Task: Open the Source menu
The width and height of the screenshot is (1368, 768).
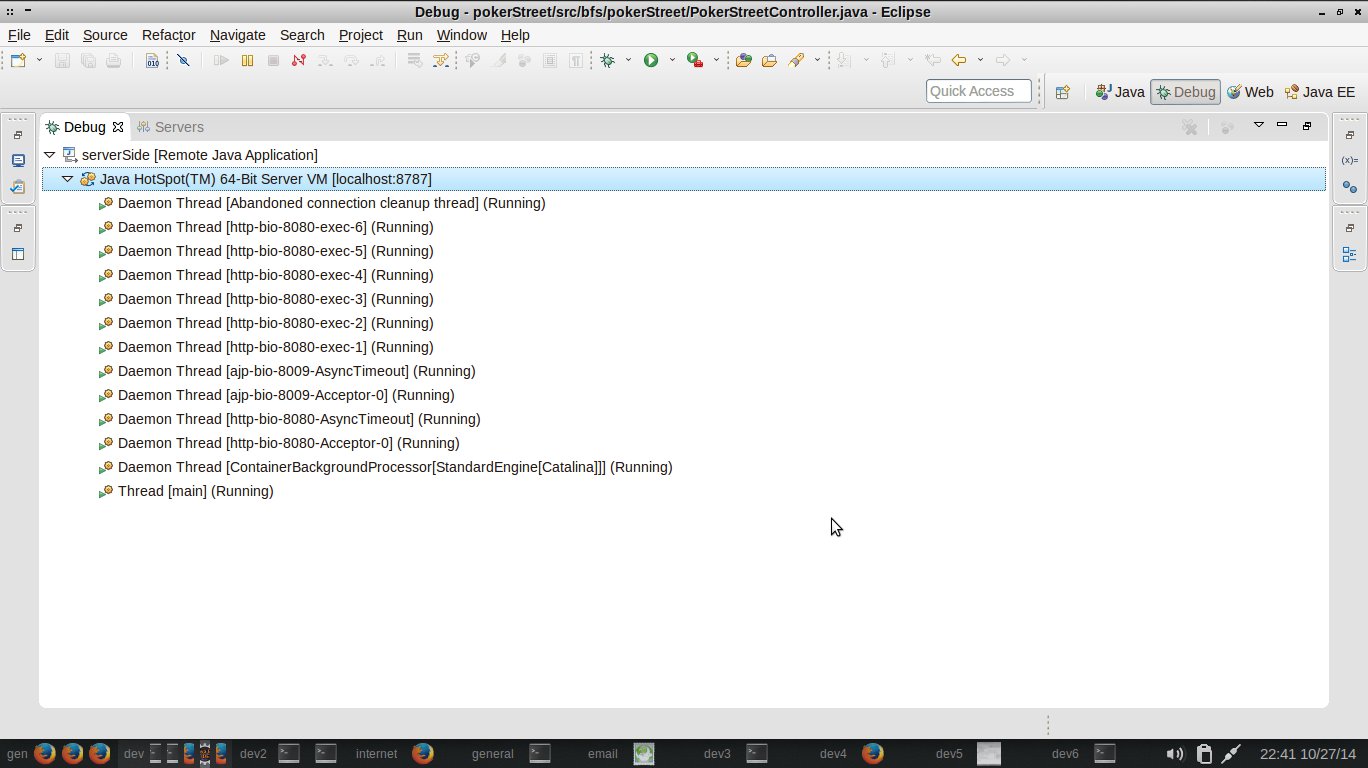Action: coord(105,35)
